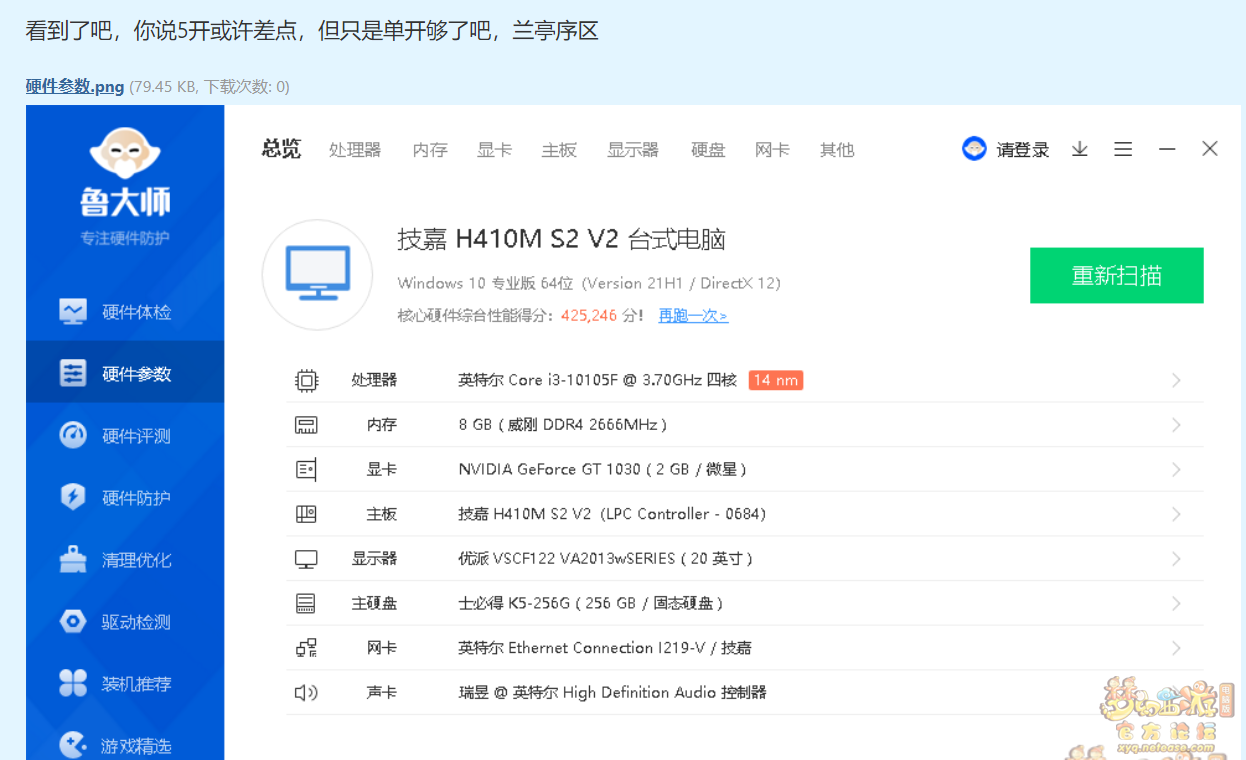Screen dimensions: 1246x760
Task: Click 英特尔 Ethernet Connection I219-V text
Action: click(605, 648)
